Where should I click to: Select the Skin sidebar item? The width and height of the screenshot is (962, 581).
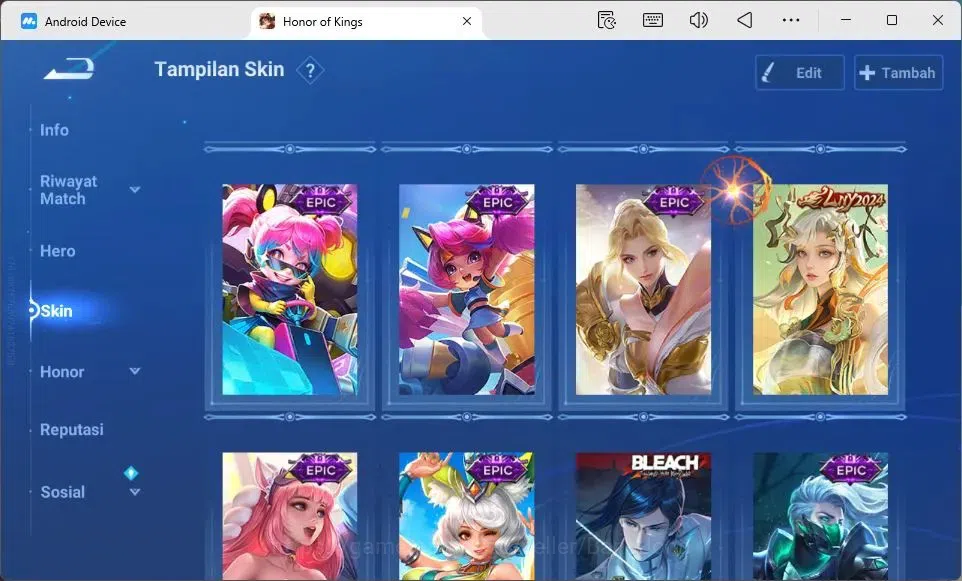point(56,311)
